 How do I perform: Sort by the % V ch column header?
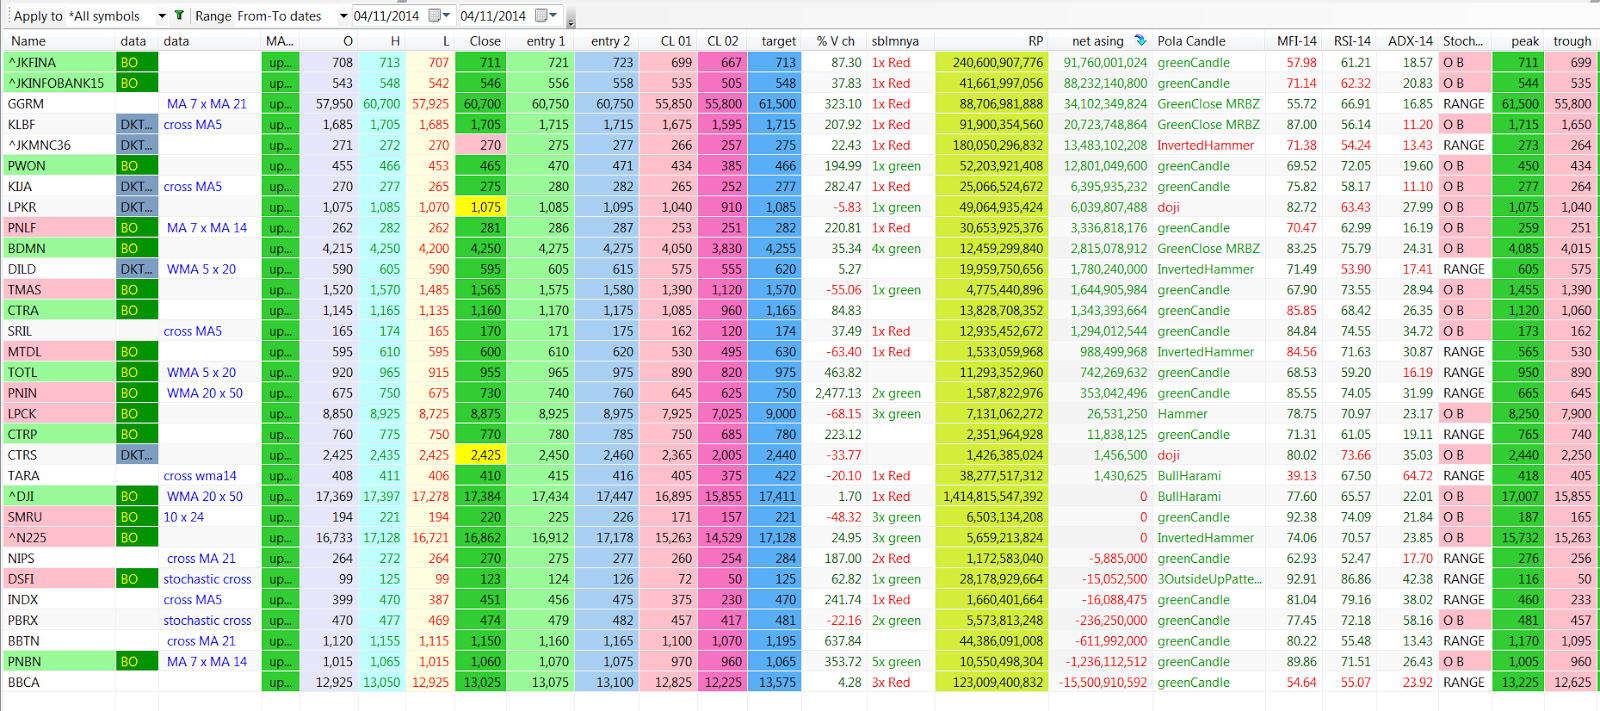(834, 41)
